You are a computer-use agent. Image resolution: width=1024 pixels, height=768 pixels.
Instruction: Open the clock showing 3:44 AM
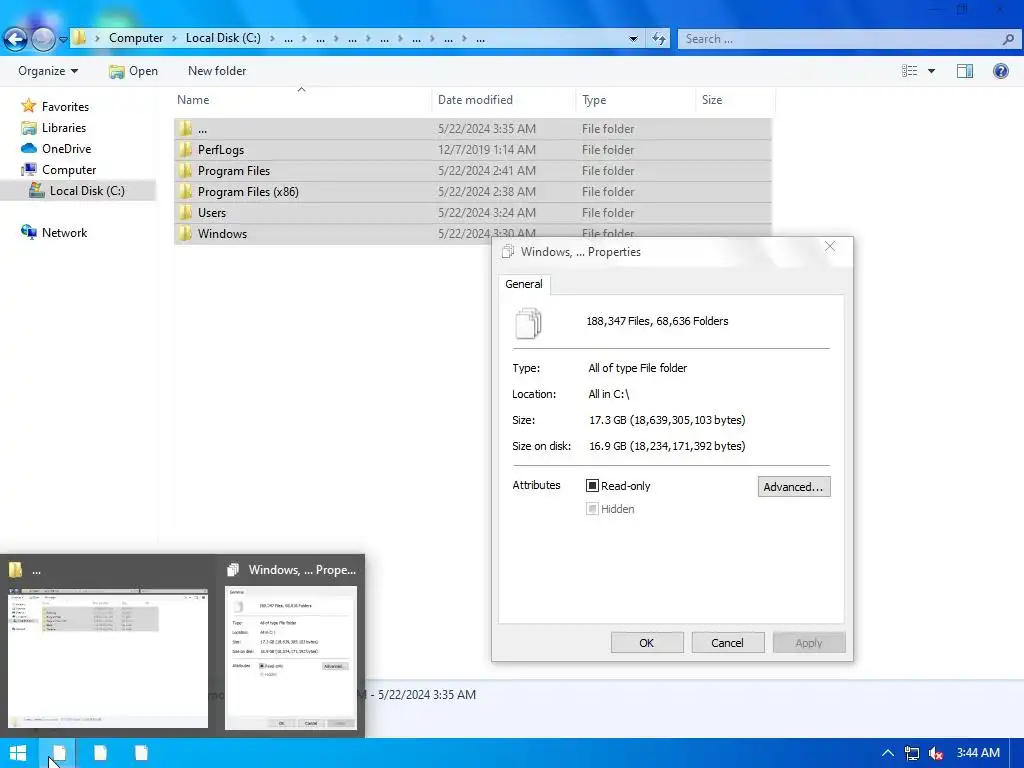[x=978, y=753]
